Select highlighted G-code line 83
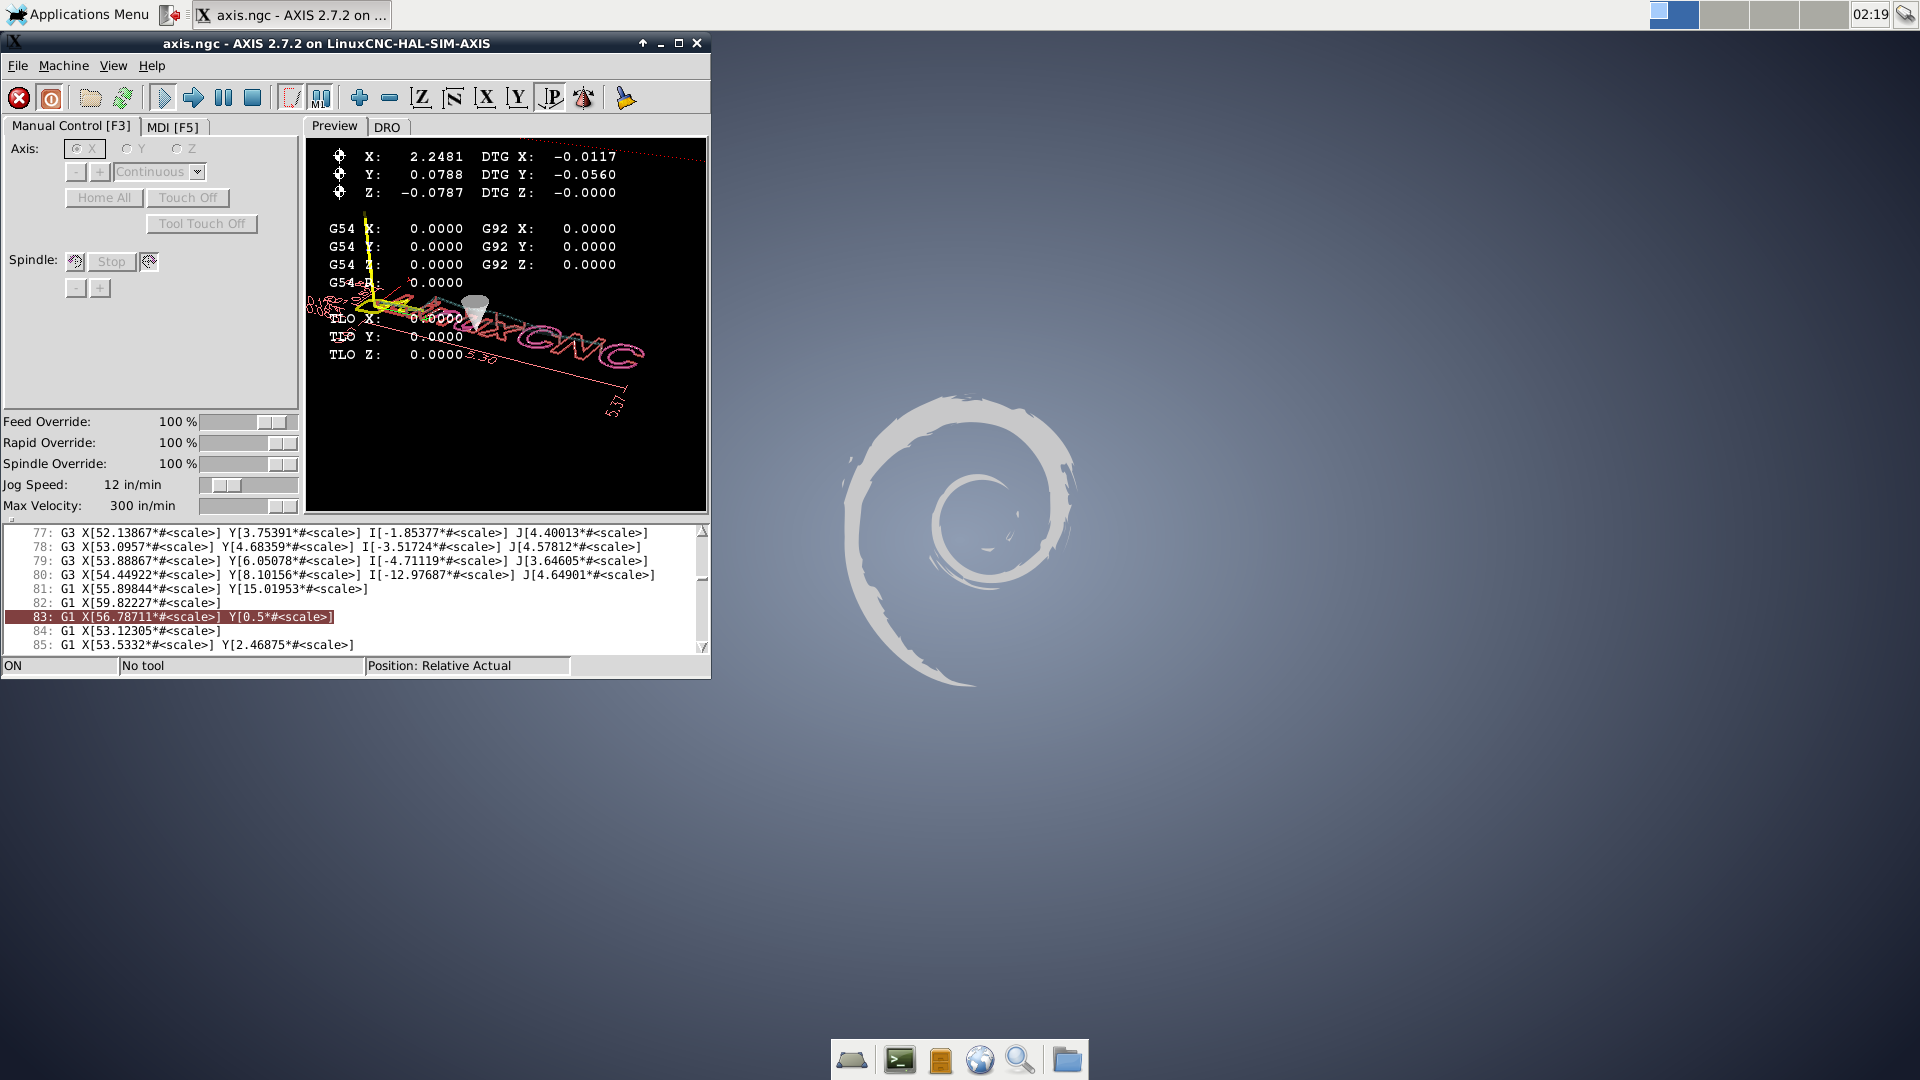 coord(170,617)
